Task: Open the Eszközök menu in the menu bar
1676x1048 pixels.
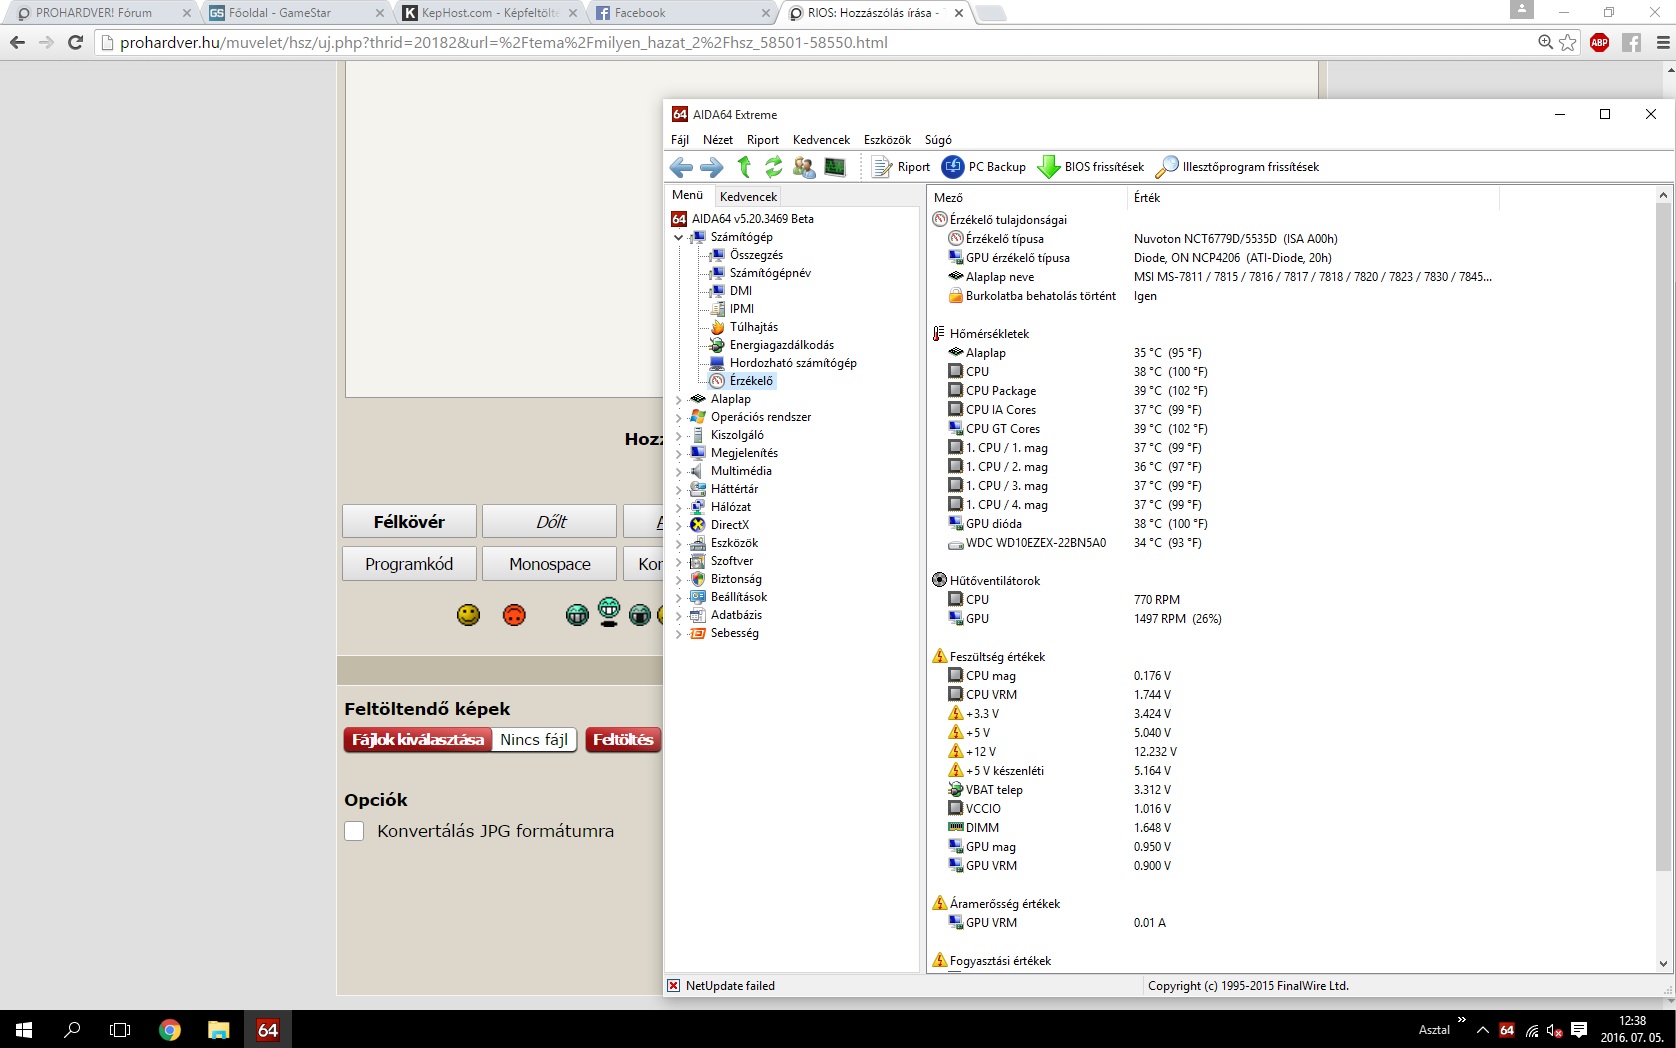Action: click(887, 140)
